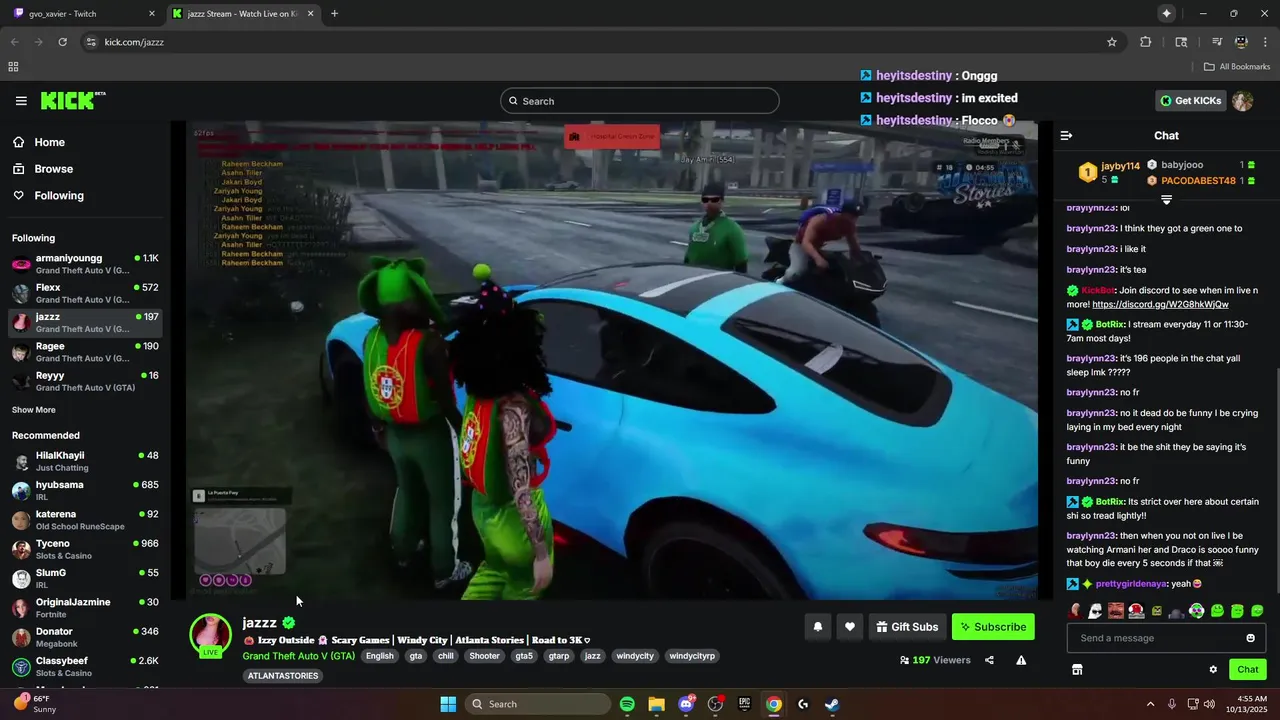This screenshot has height=720, width=1280.
Task: Open the Ragee channel in Following
Action: pyautogui.click(x=85, y=352)
